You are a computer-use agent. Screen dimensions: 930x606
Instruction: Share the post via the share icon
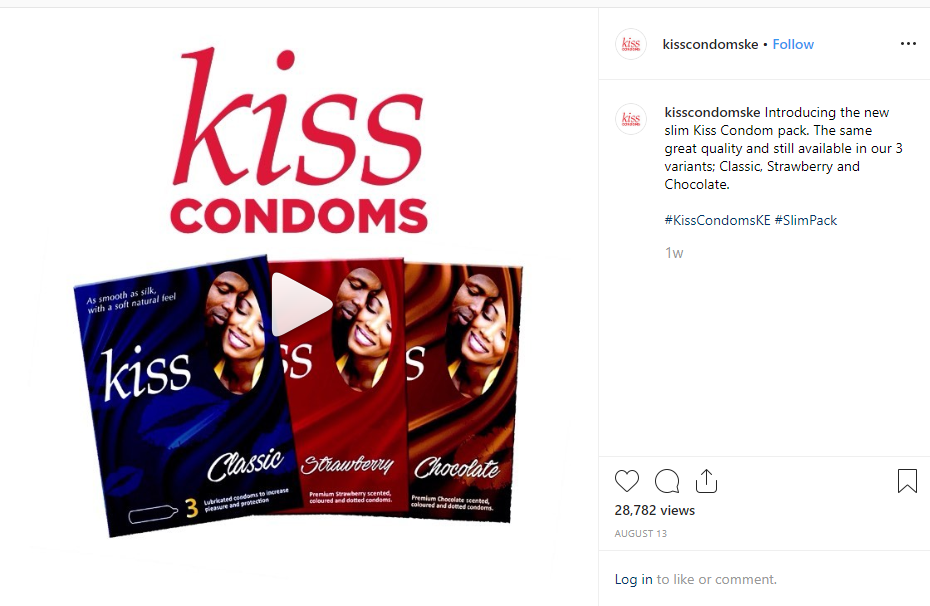(x=706, y=481)
